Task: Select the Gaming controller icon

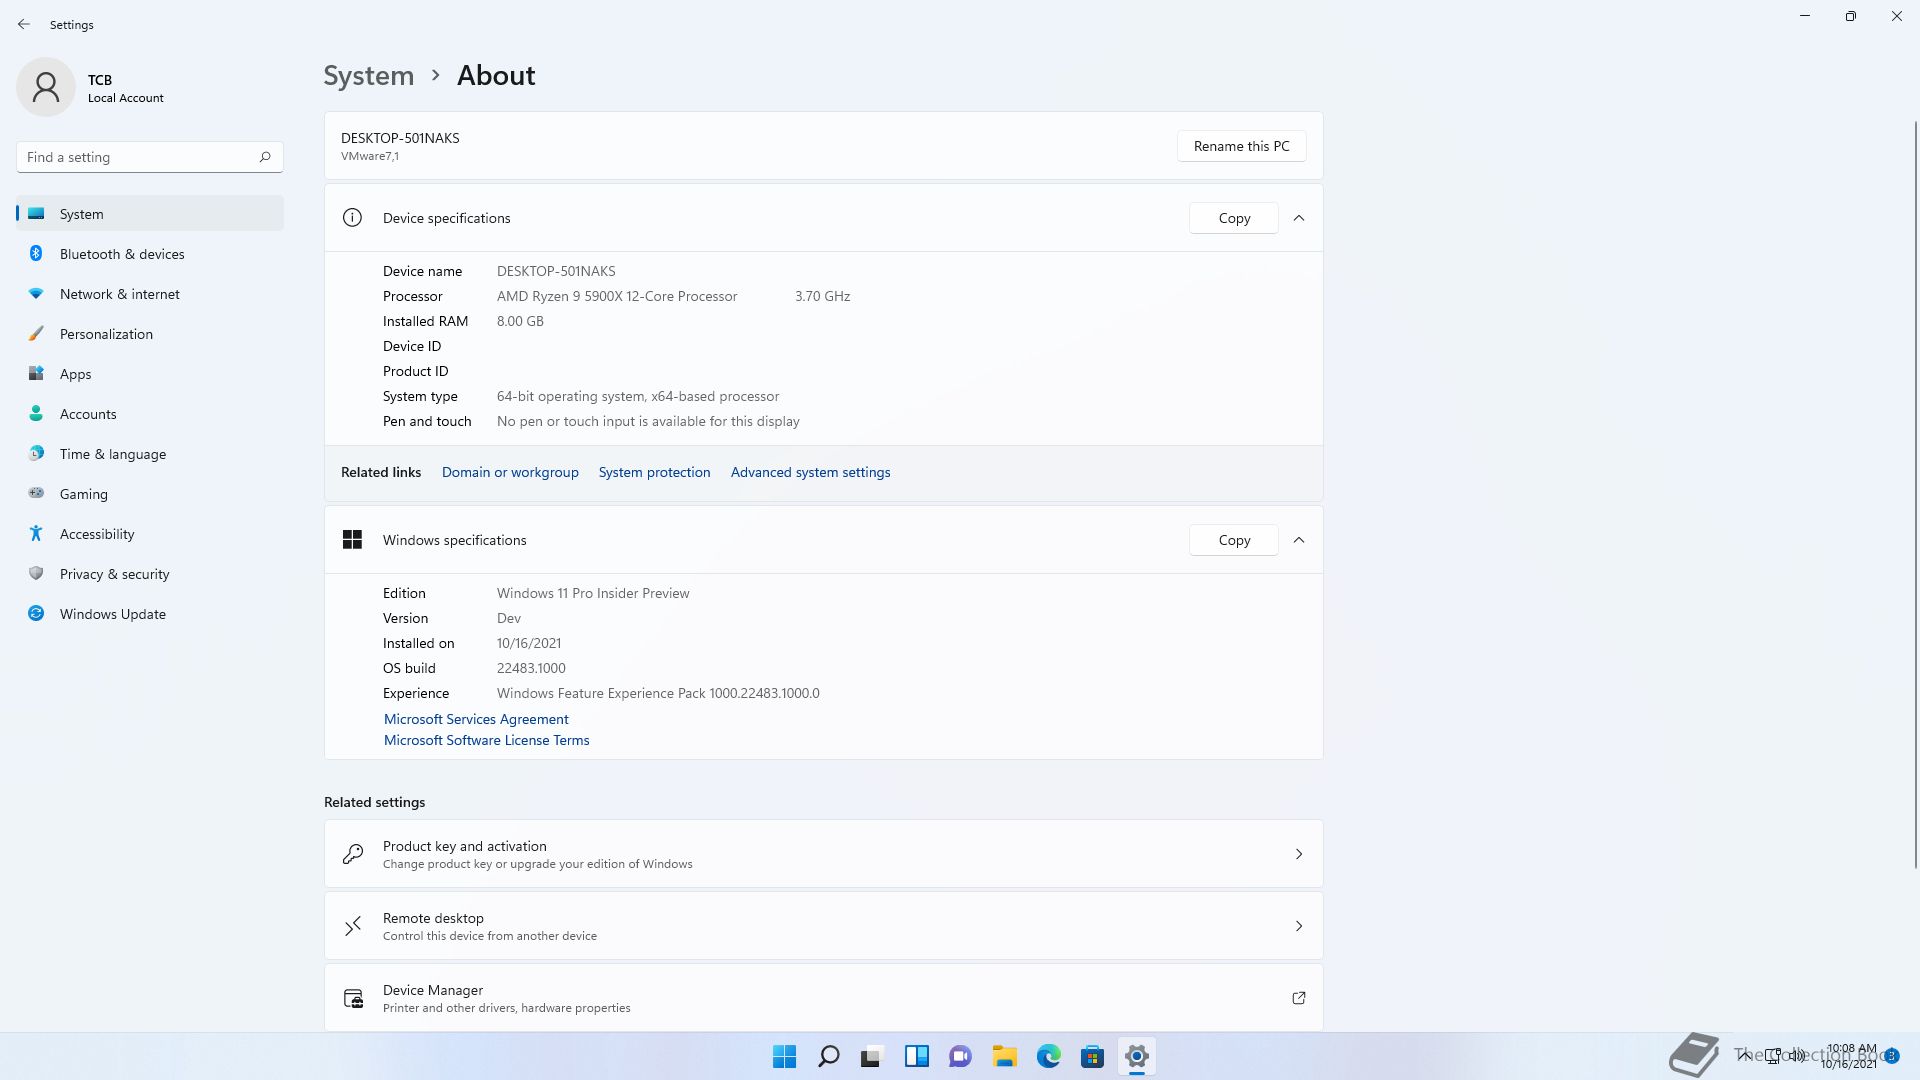Action: (x=36, y=493)
